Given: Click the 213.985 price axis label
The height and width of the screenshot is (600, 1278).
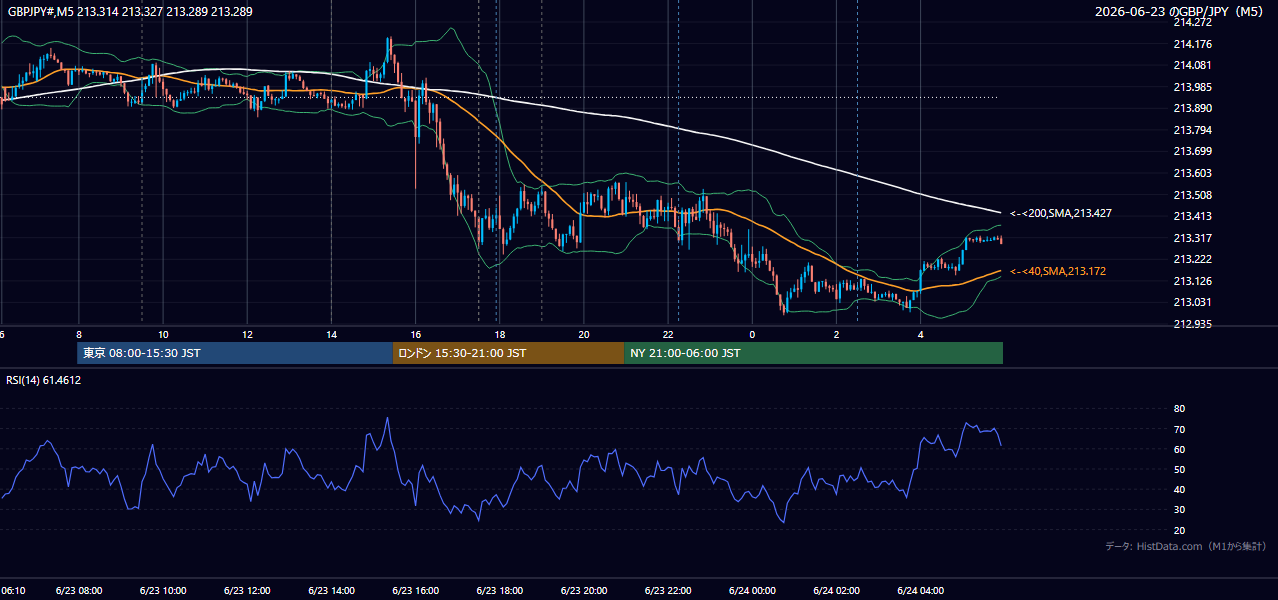Looking at the screenshot, I should click(x=1192, y=87).
